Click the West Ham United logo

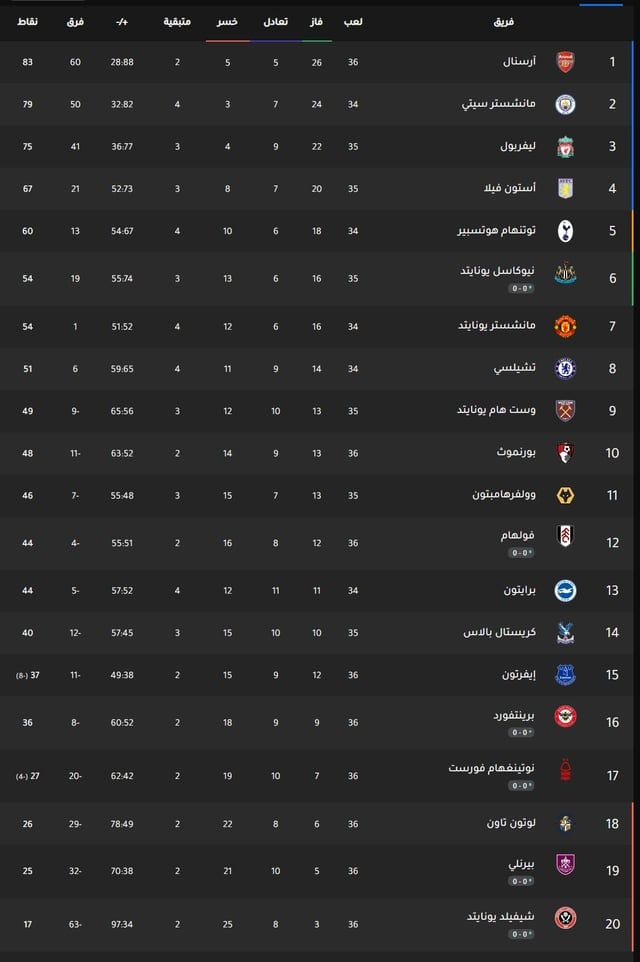click(566, 409)
